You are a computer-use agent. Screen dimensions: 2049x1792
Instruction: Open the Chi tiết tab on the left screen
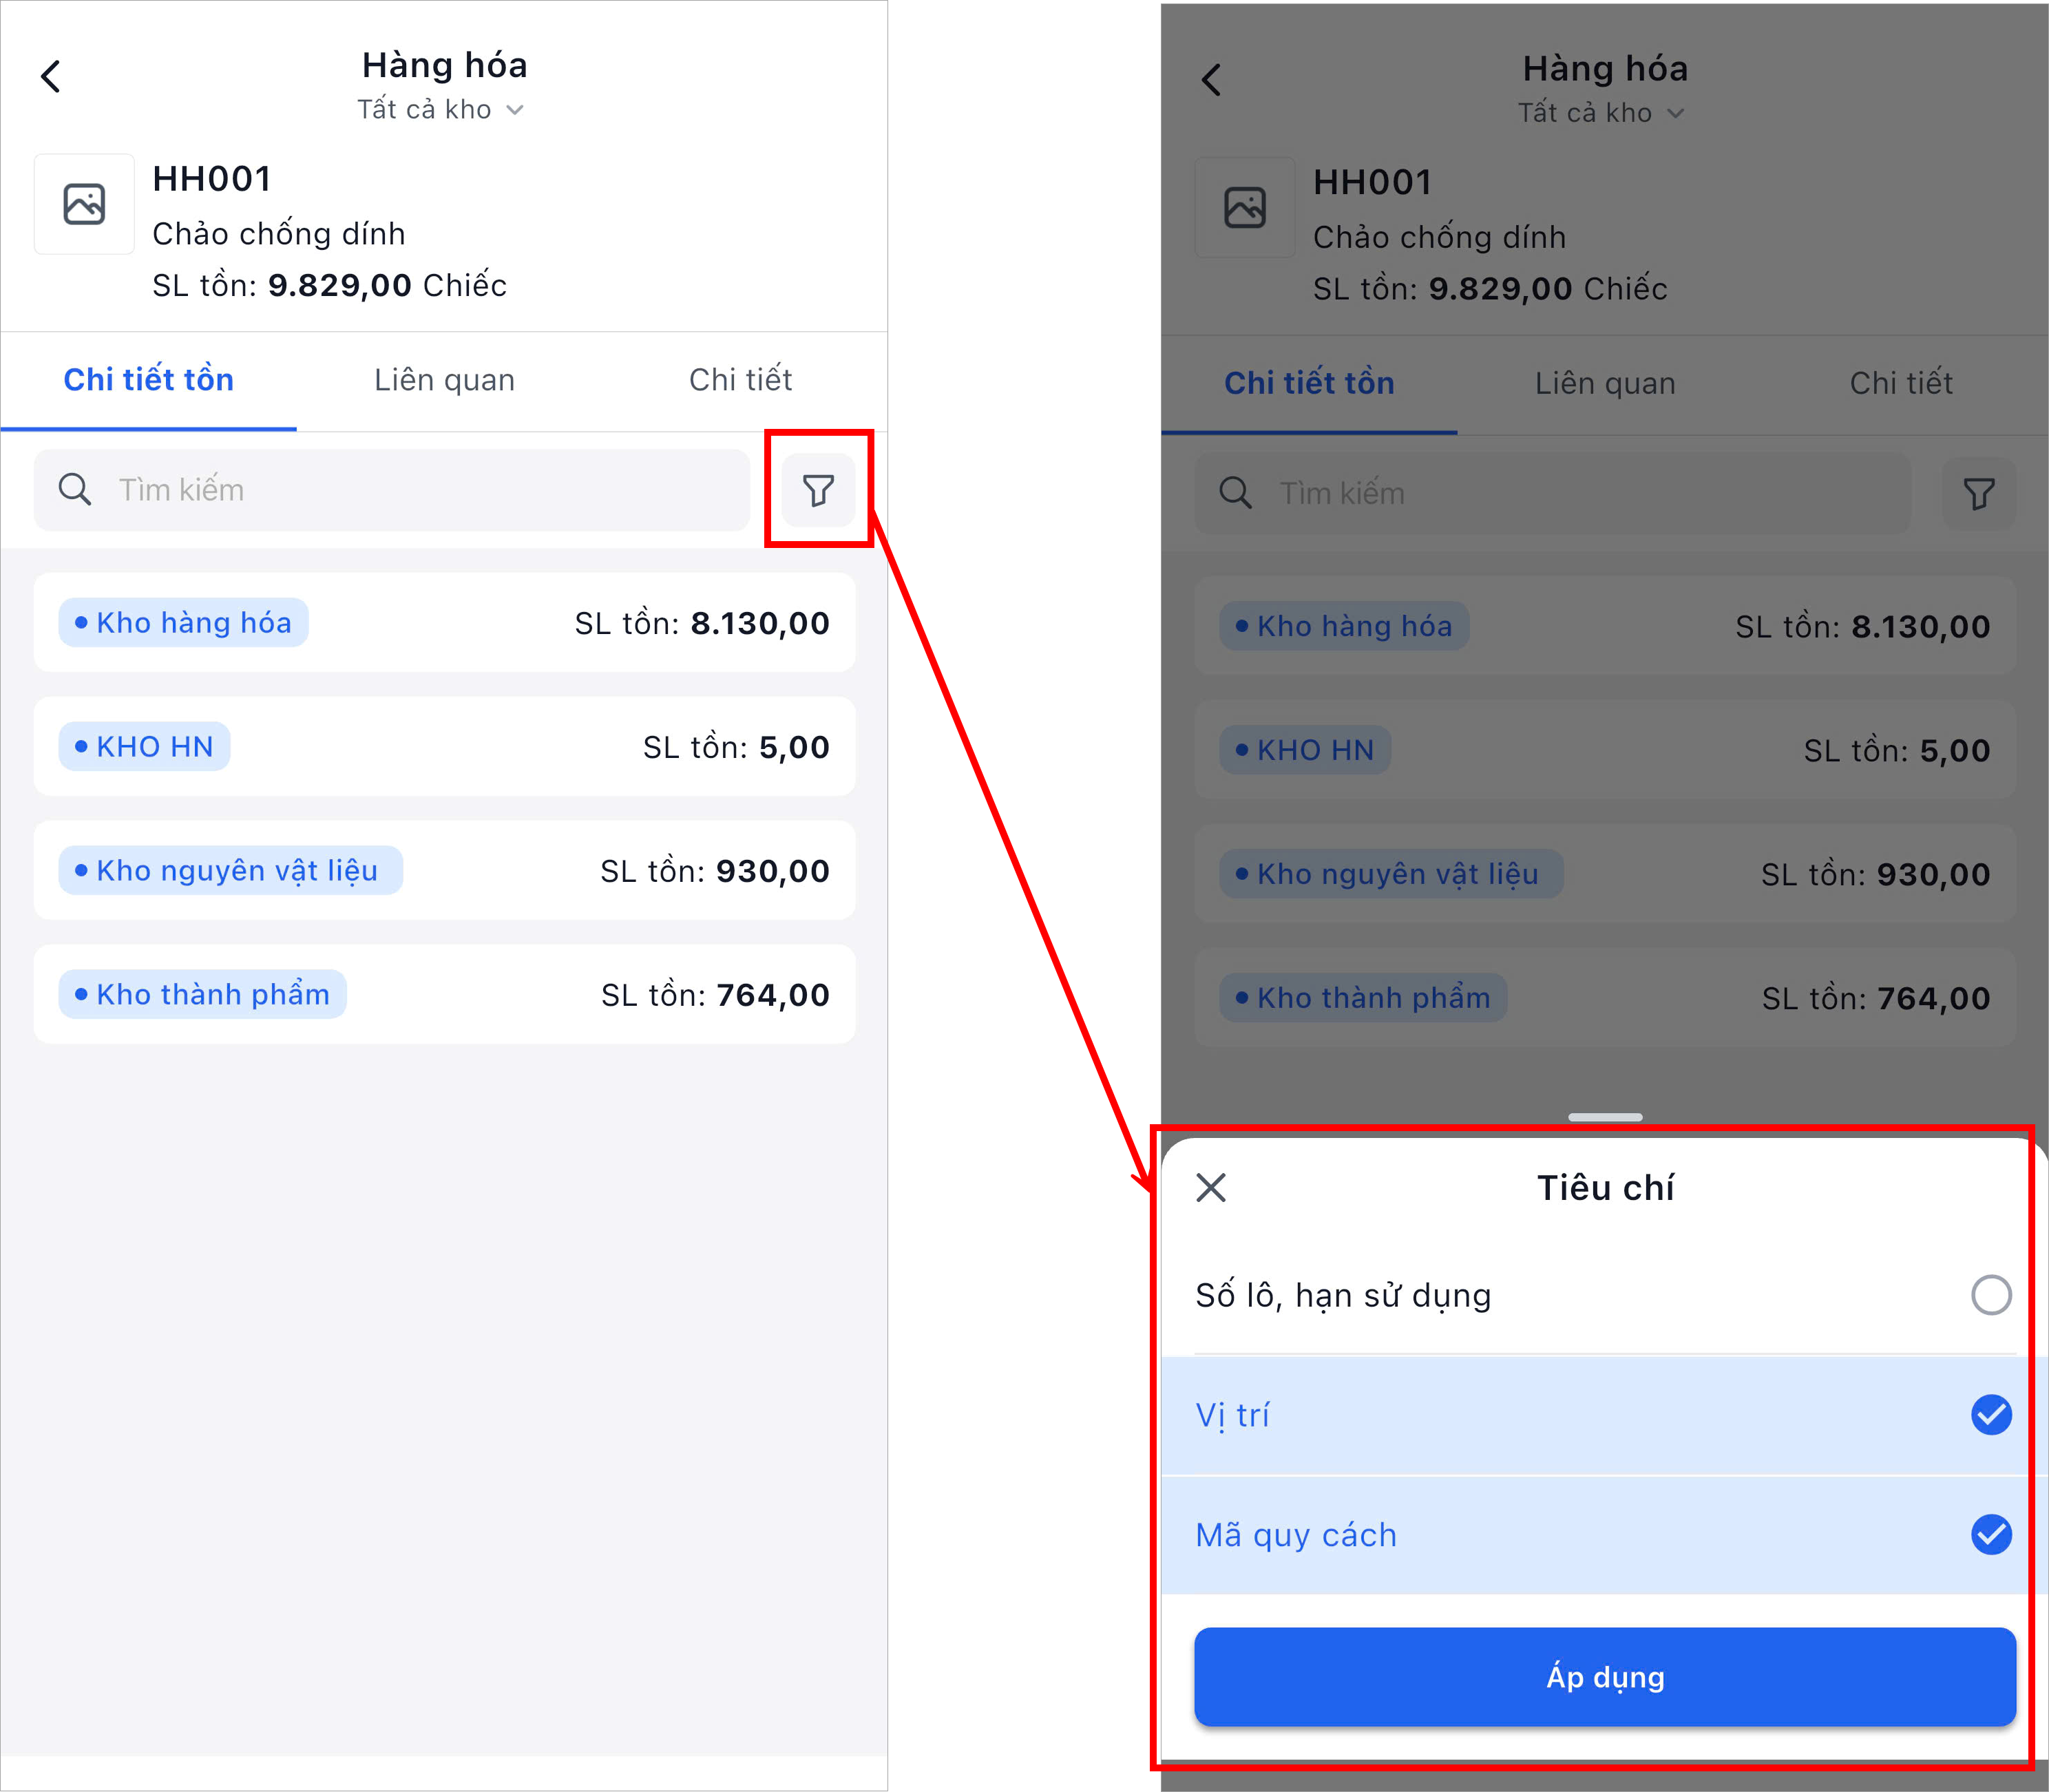pyautogui.click(x=740, y=380)
